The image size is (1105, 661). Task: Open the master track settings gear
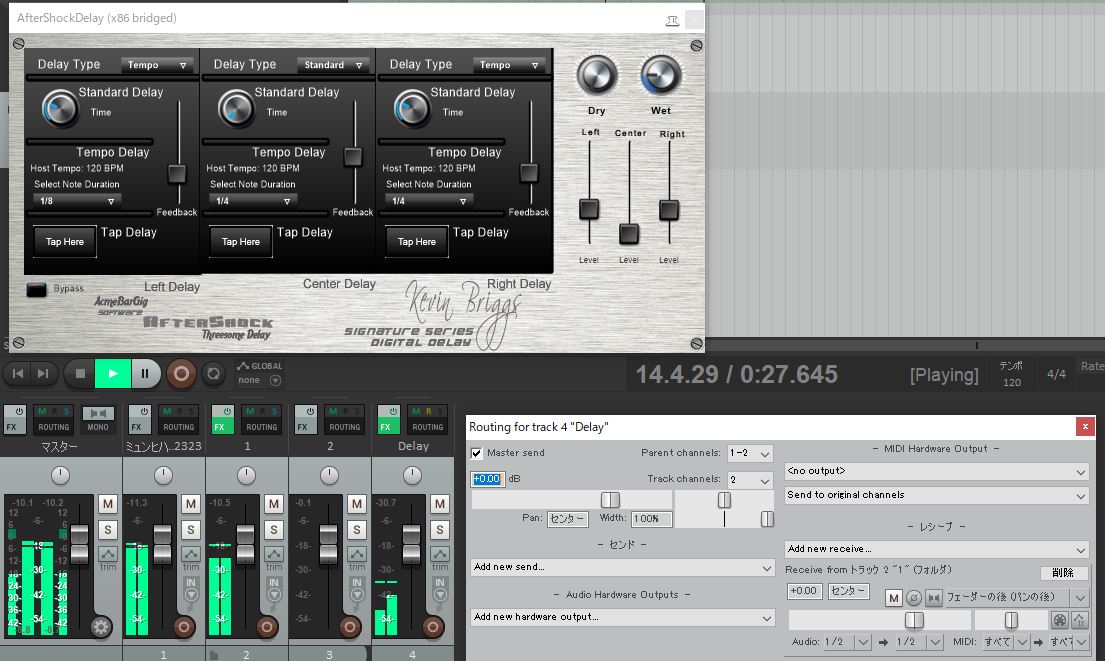coord(101,626)
